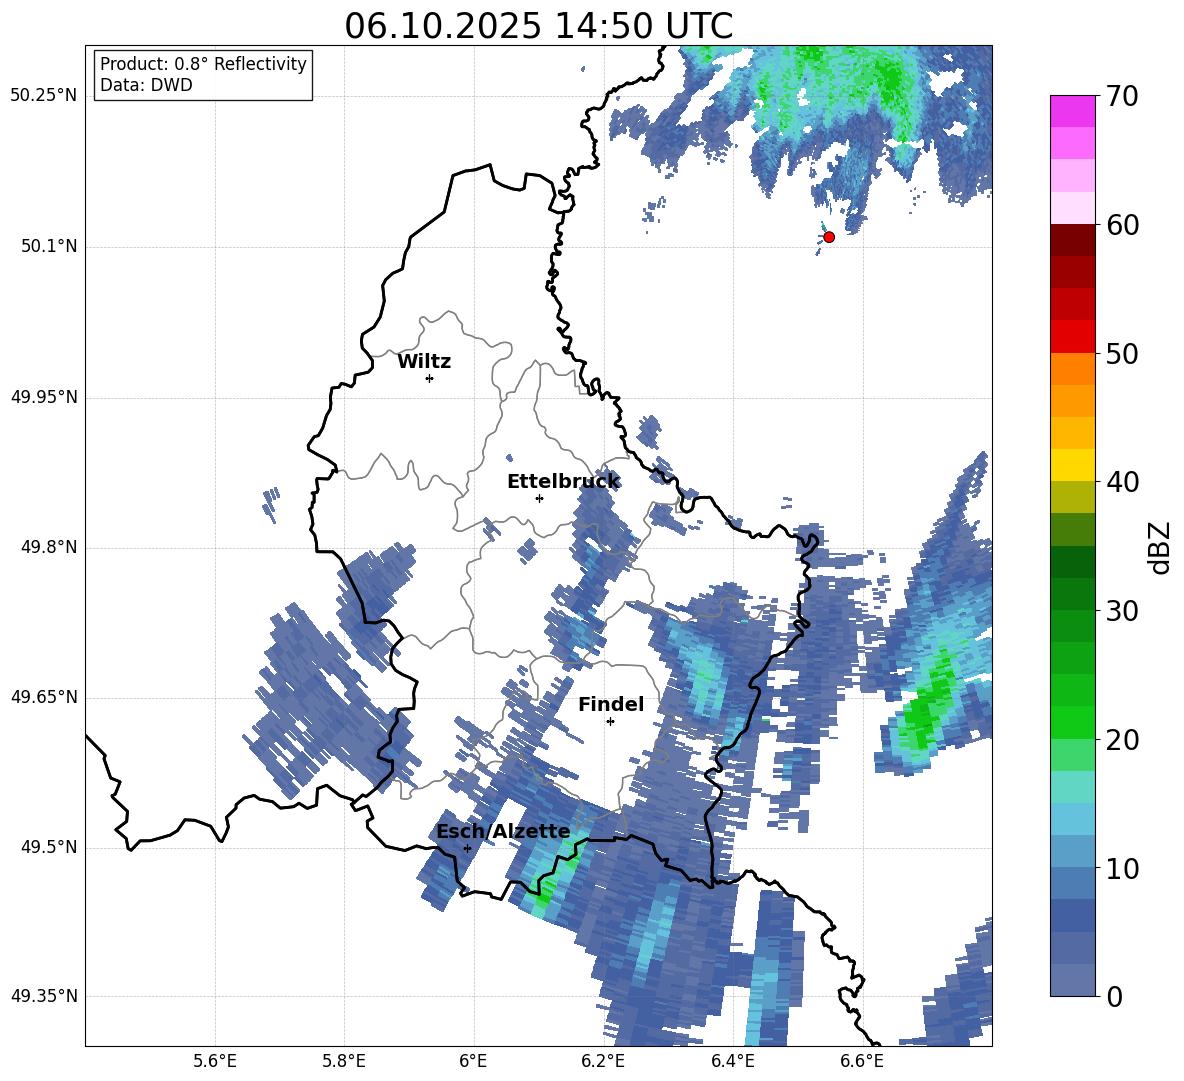Click the 5.6°E longitude label

(x=215, y=1061)
